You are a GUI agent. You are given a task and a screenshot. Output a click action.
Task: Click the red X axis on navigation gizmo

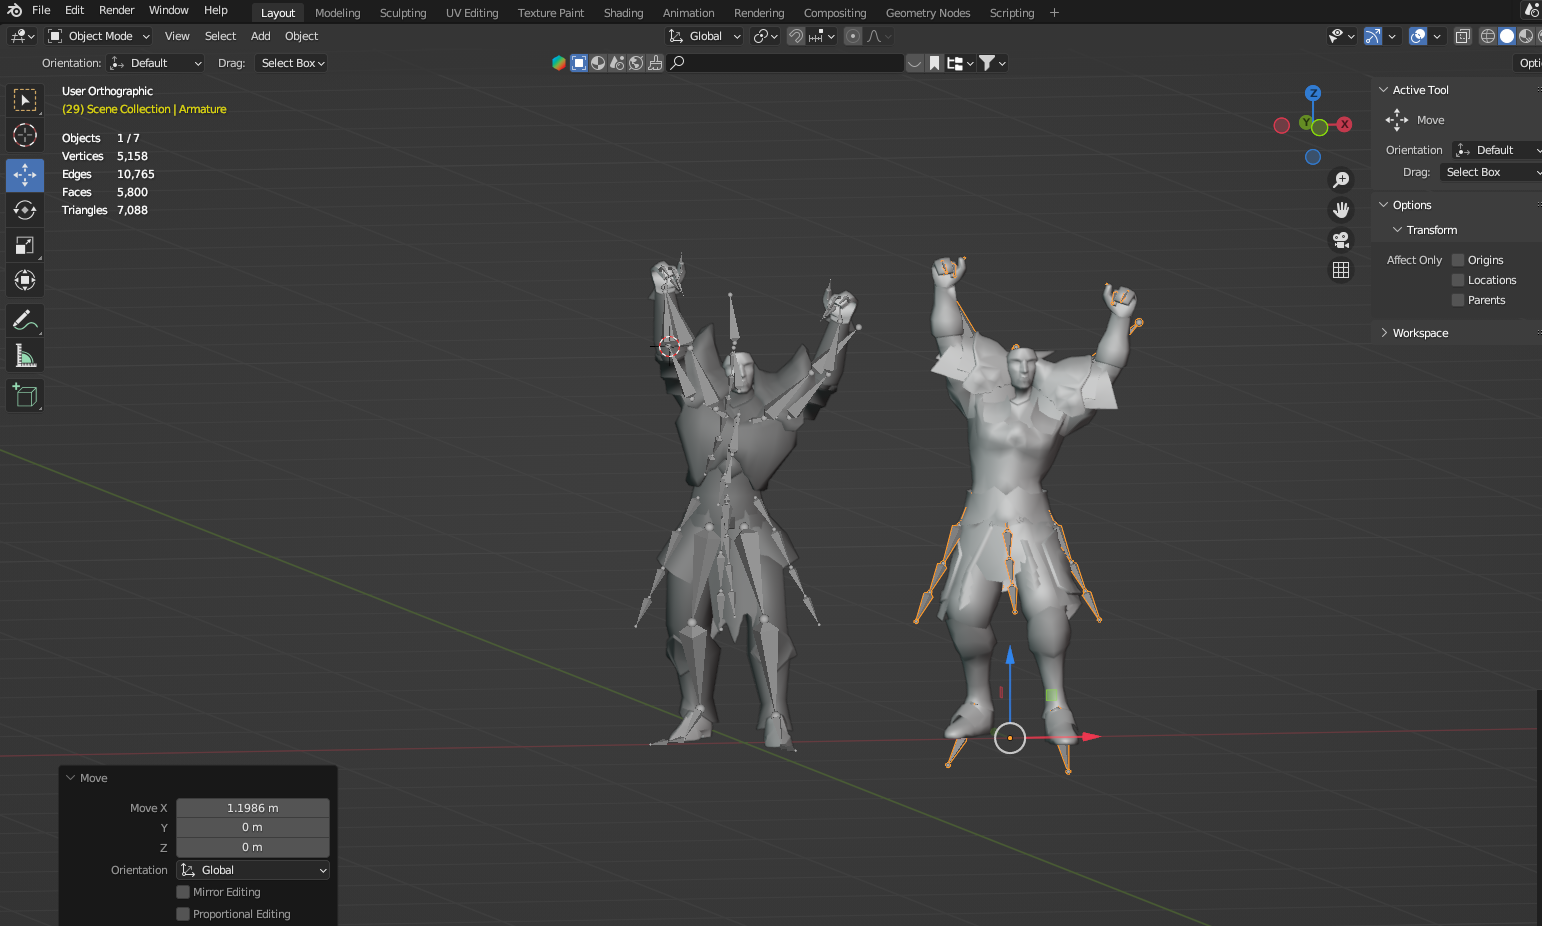[x=1344, y=124]
